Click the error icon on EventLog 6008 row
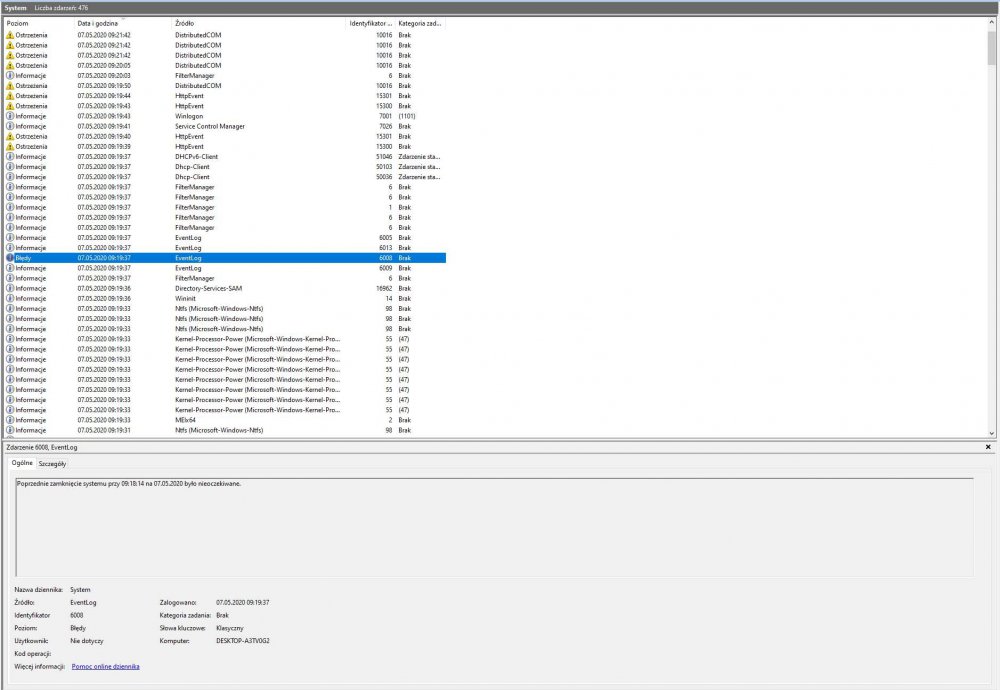This screenshot has height=690, width=1000. pos(10,258)
